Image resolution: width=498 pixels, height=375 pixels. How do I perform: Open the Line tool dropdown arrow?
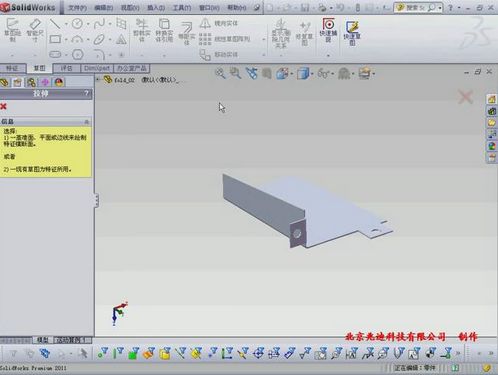tap(66, 24)
